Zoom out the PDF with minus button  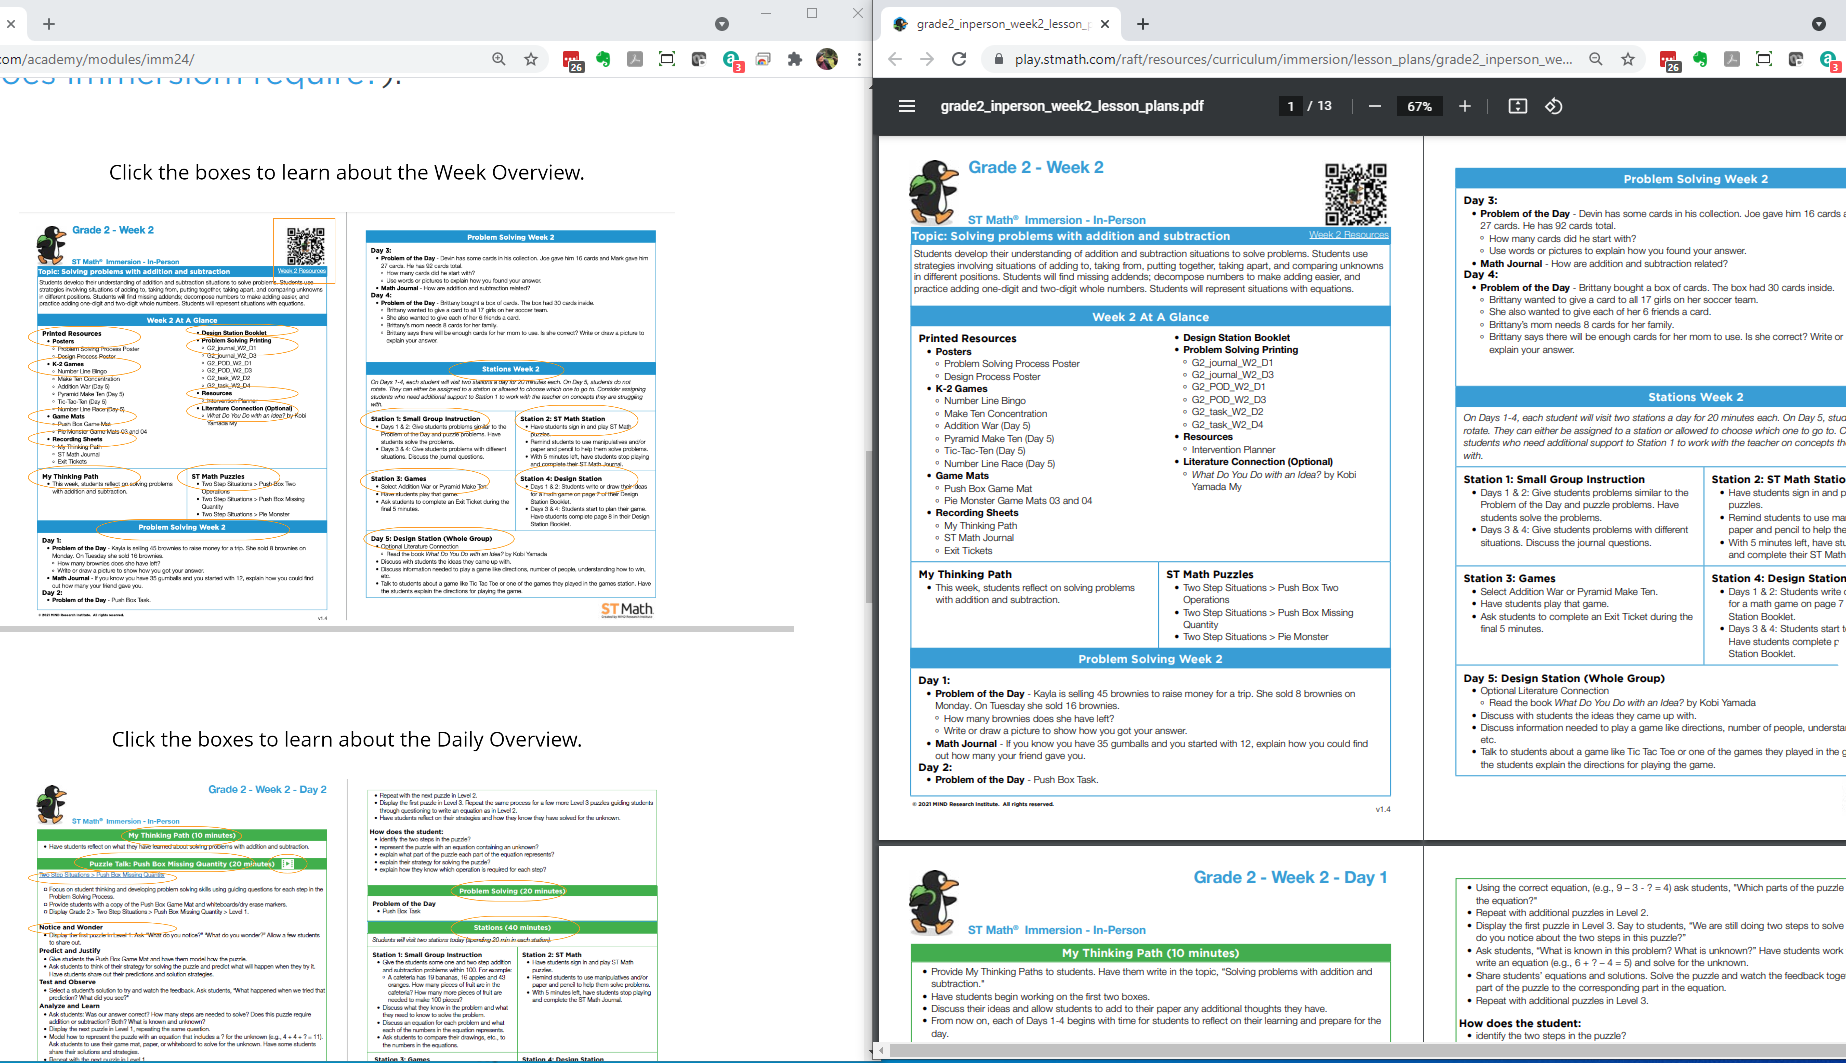coord(1375,106)
